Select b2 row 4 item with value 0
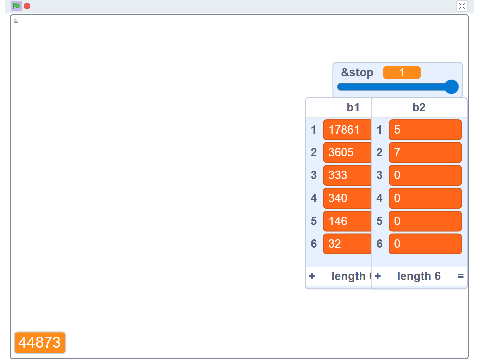Viewport: 480px width, 360px height. click(x=425, y=198)
